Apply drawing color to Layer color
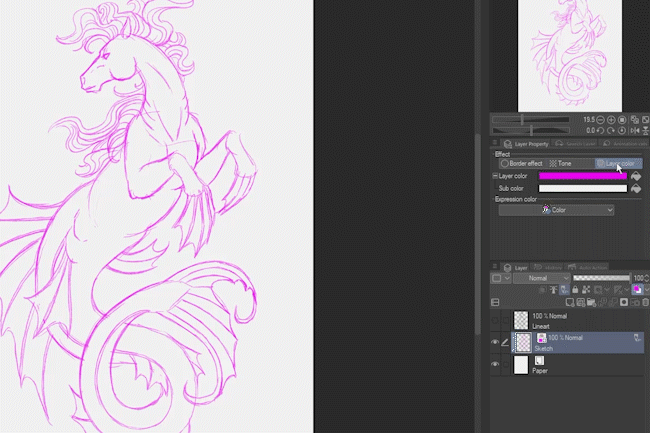The image size is (650, 433). coord(636,176)
